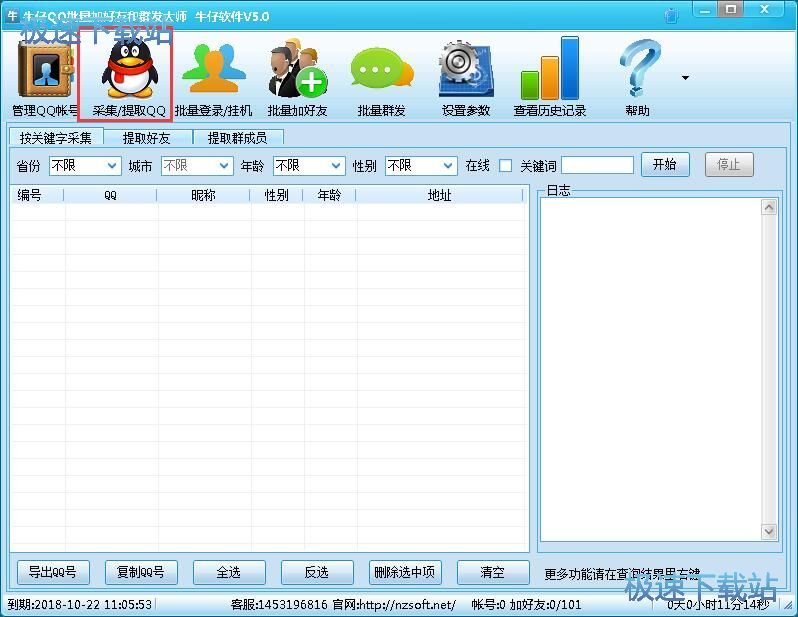Screen dimensions: 798x617
Task: Click 客服:1453196816 in status bar
Action: coord(279,605)
